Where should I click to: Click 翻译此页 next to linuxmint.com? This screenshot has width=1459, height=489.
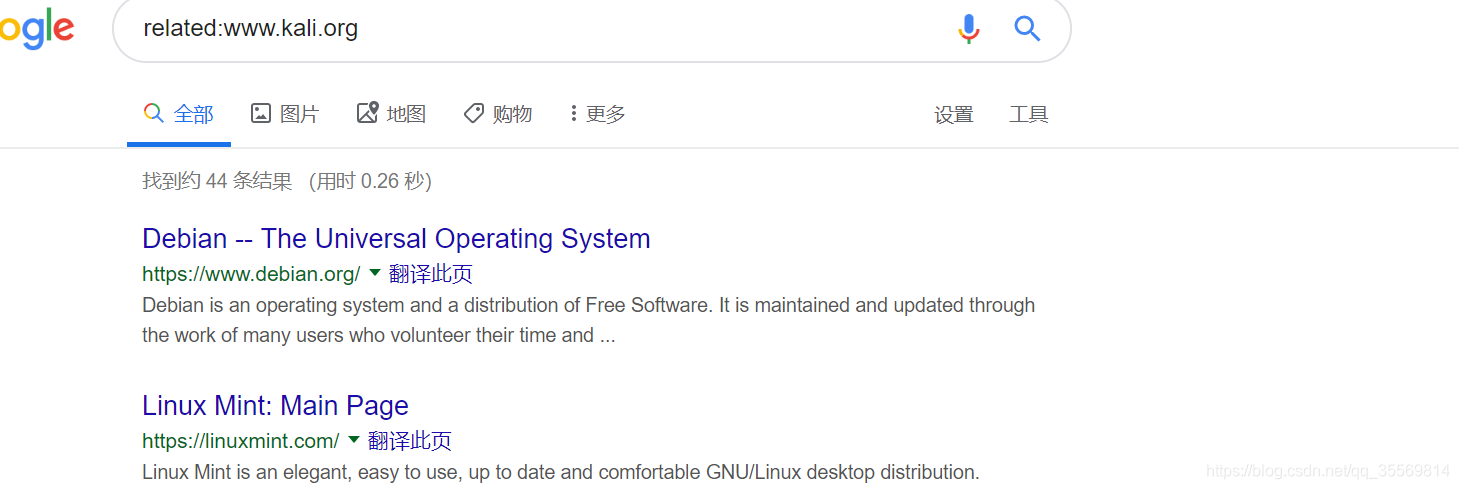click(410, 441)
